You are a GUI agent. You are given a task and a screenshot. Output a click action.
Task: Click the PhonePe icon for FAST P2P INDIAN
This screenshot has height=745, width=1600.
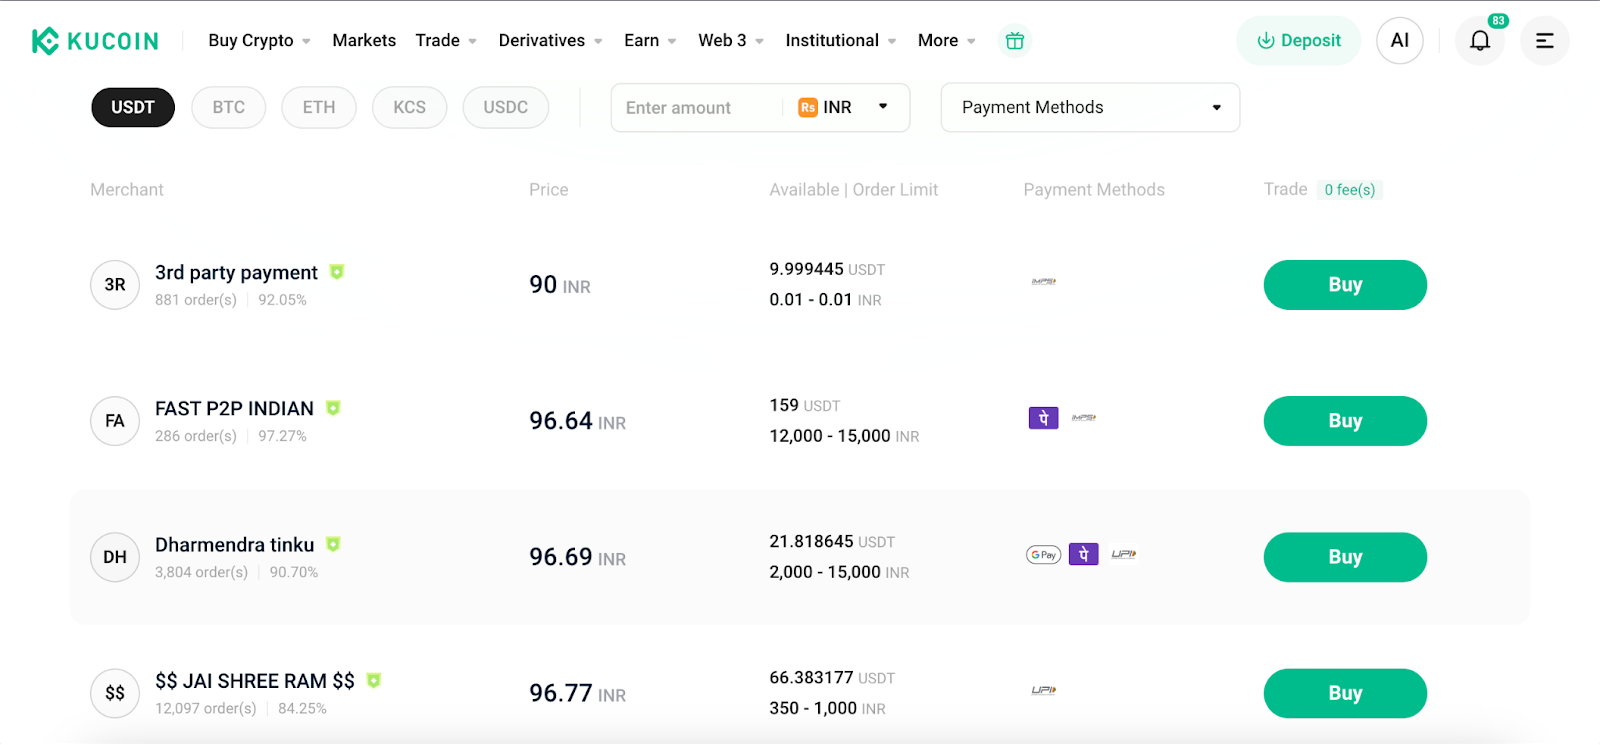click(x=1043, y=418)
